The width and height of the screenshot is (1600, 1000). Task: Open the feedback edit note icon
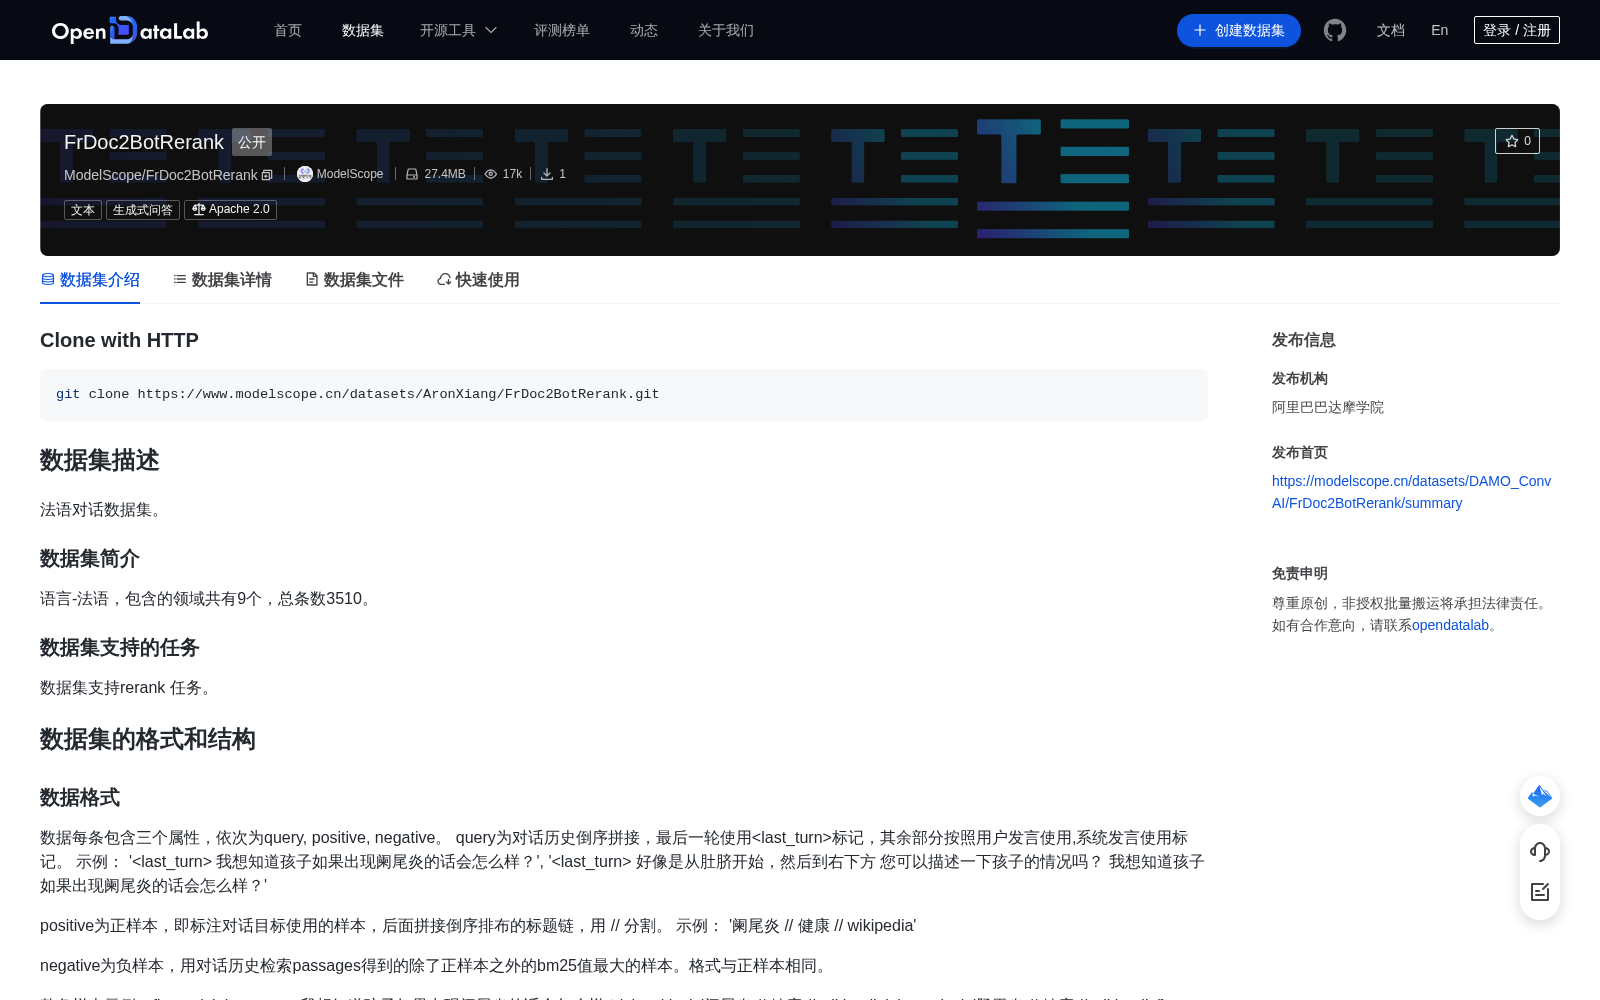1540,892
